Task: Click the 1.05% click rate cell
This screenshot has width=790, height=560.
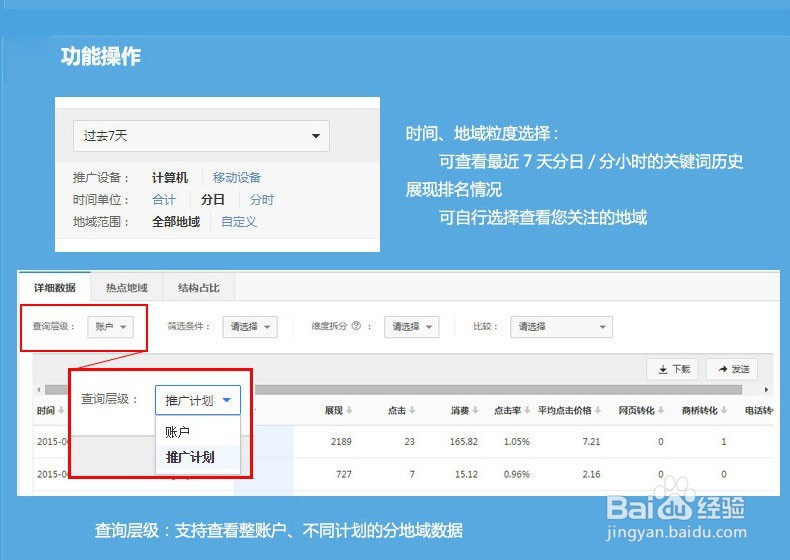Action: (x=516, y=442)
